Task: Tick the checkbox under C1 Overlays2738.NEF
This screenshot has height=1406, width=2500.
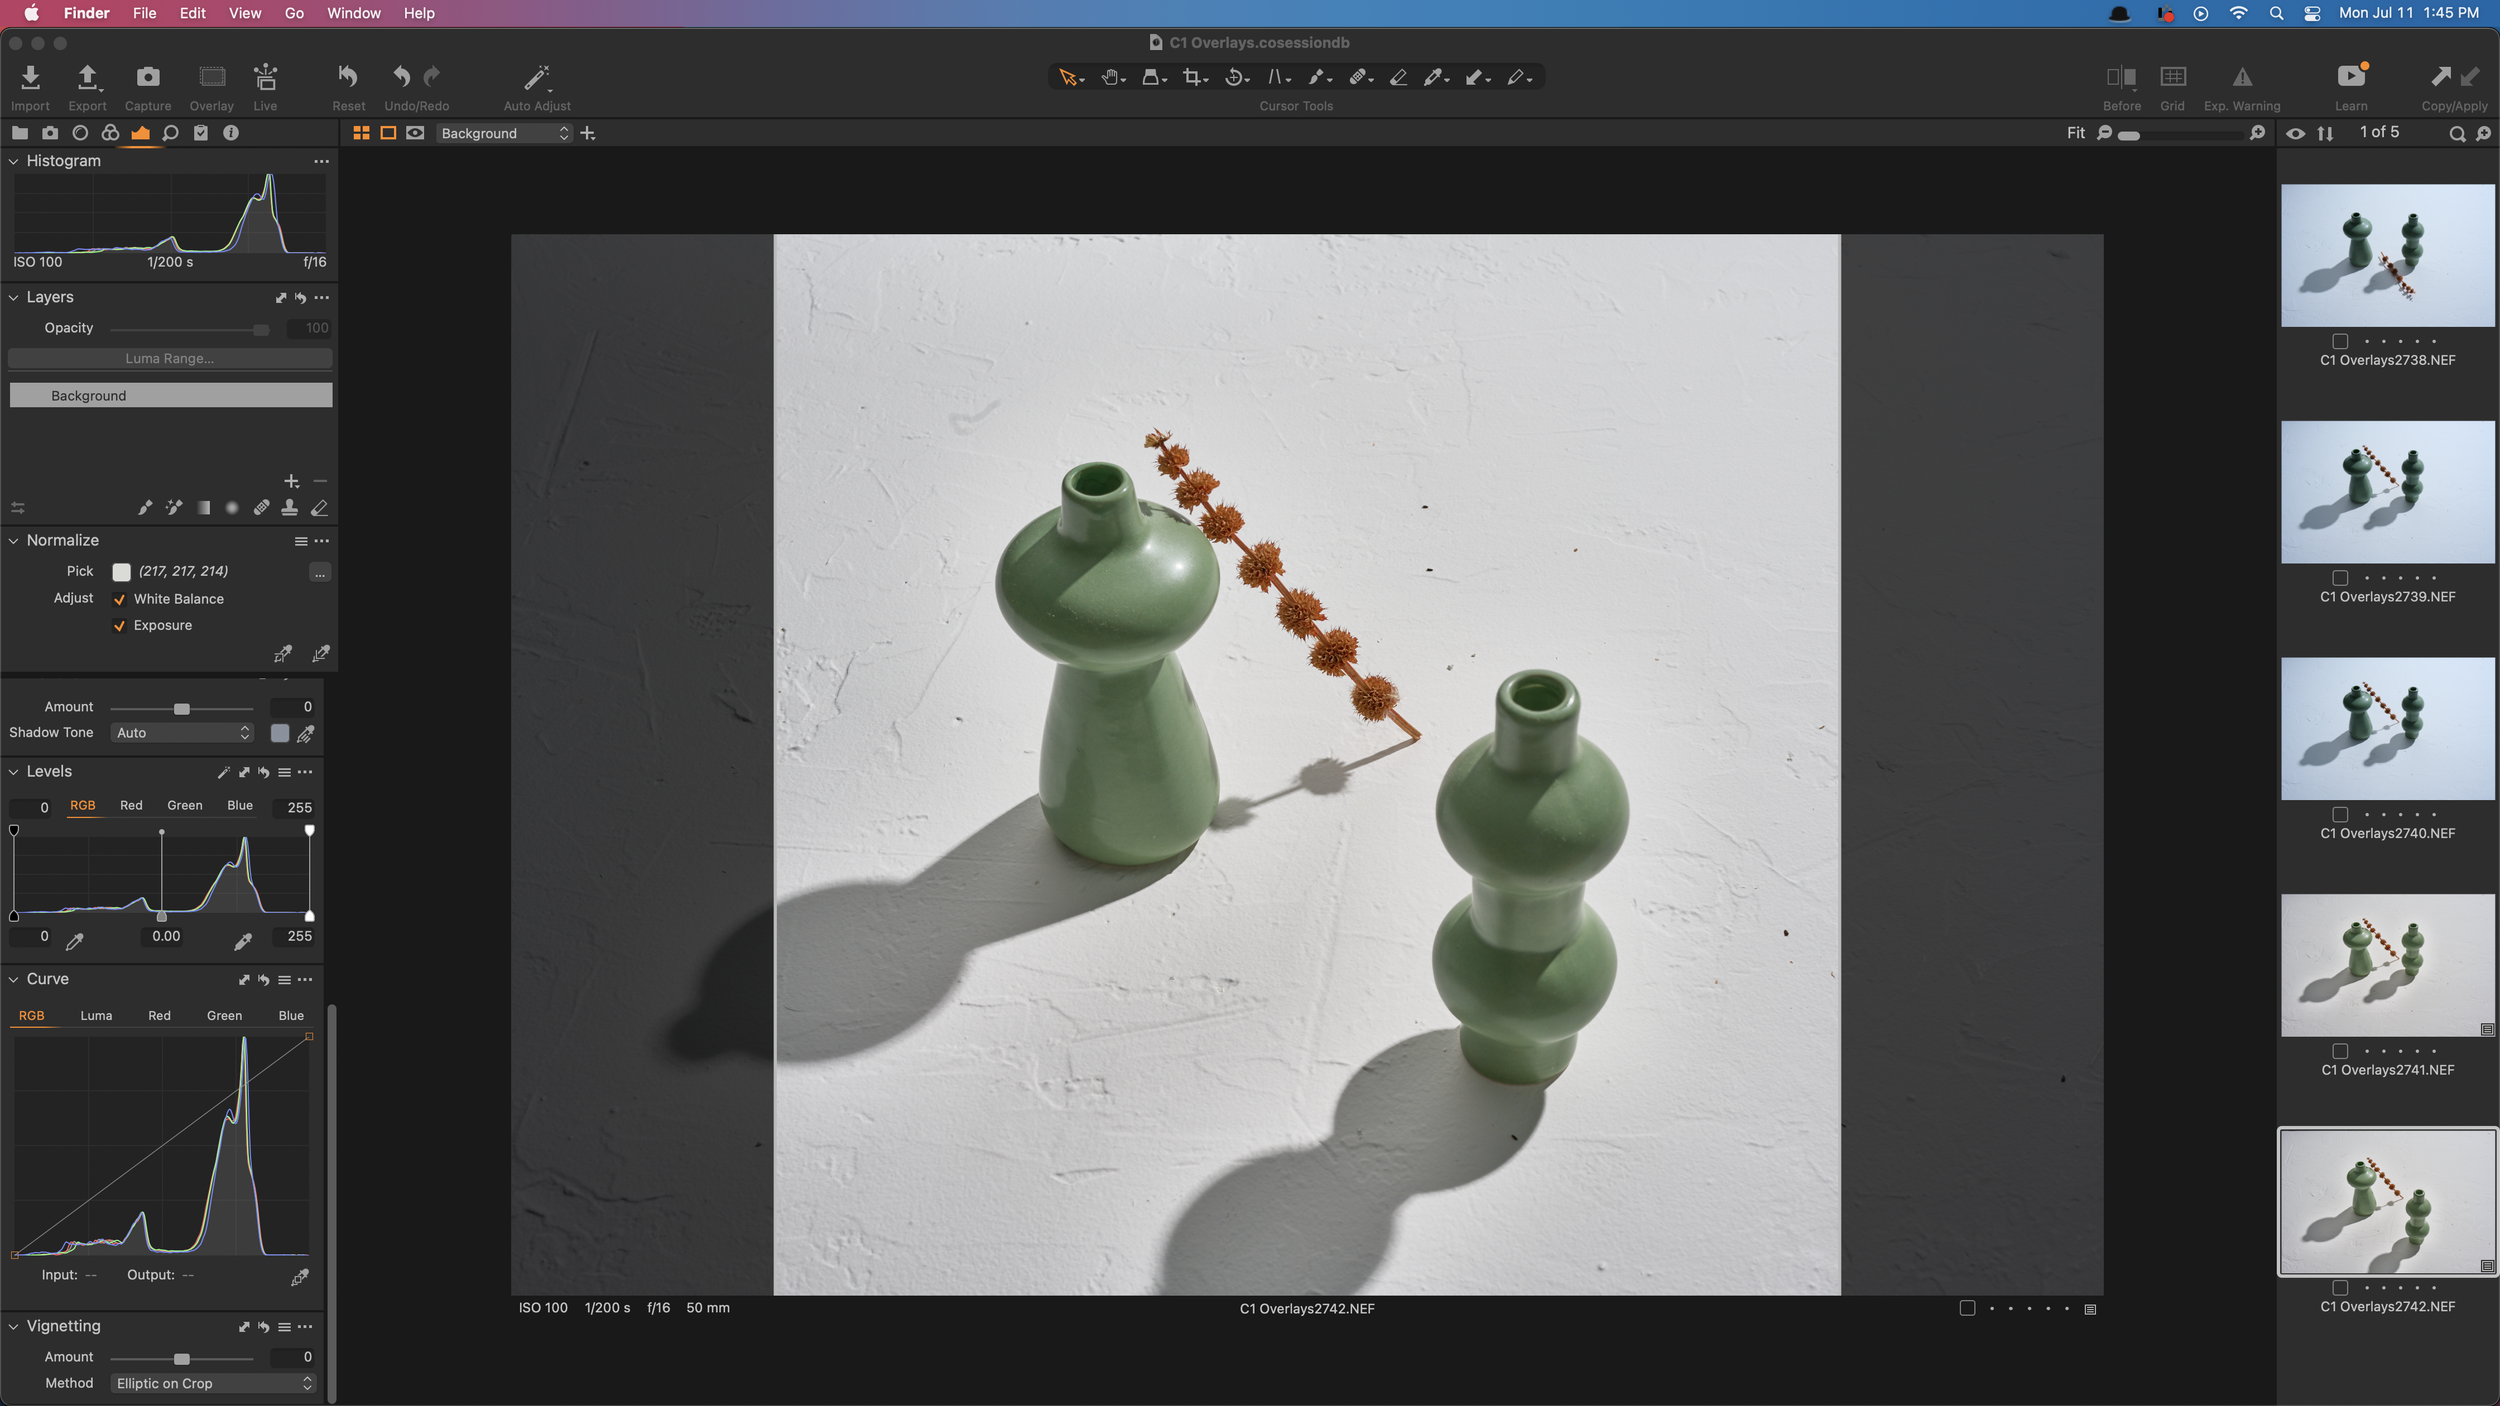Action: click(x=2340, y=341)
